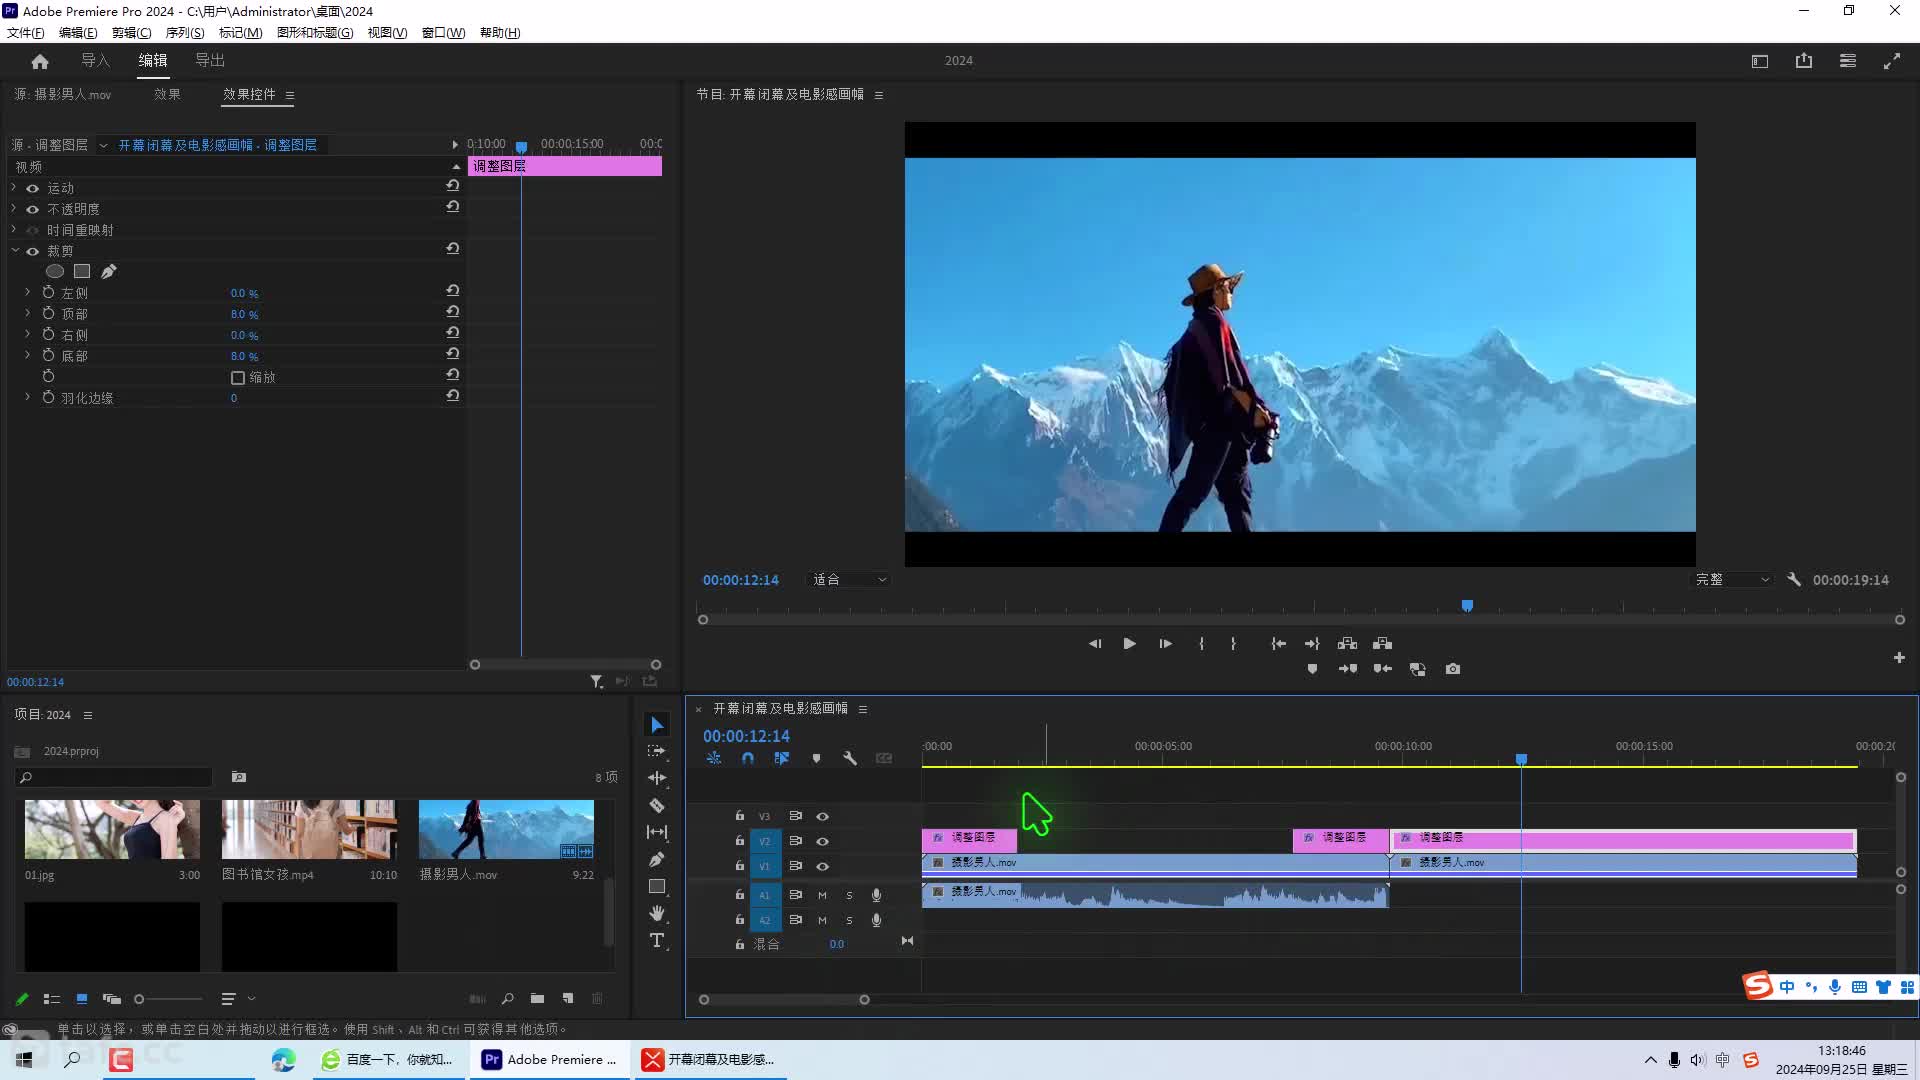The image size is (1920, 1080).
Task: Open the Sequence menu
Action: (184, 33)
